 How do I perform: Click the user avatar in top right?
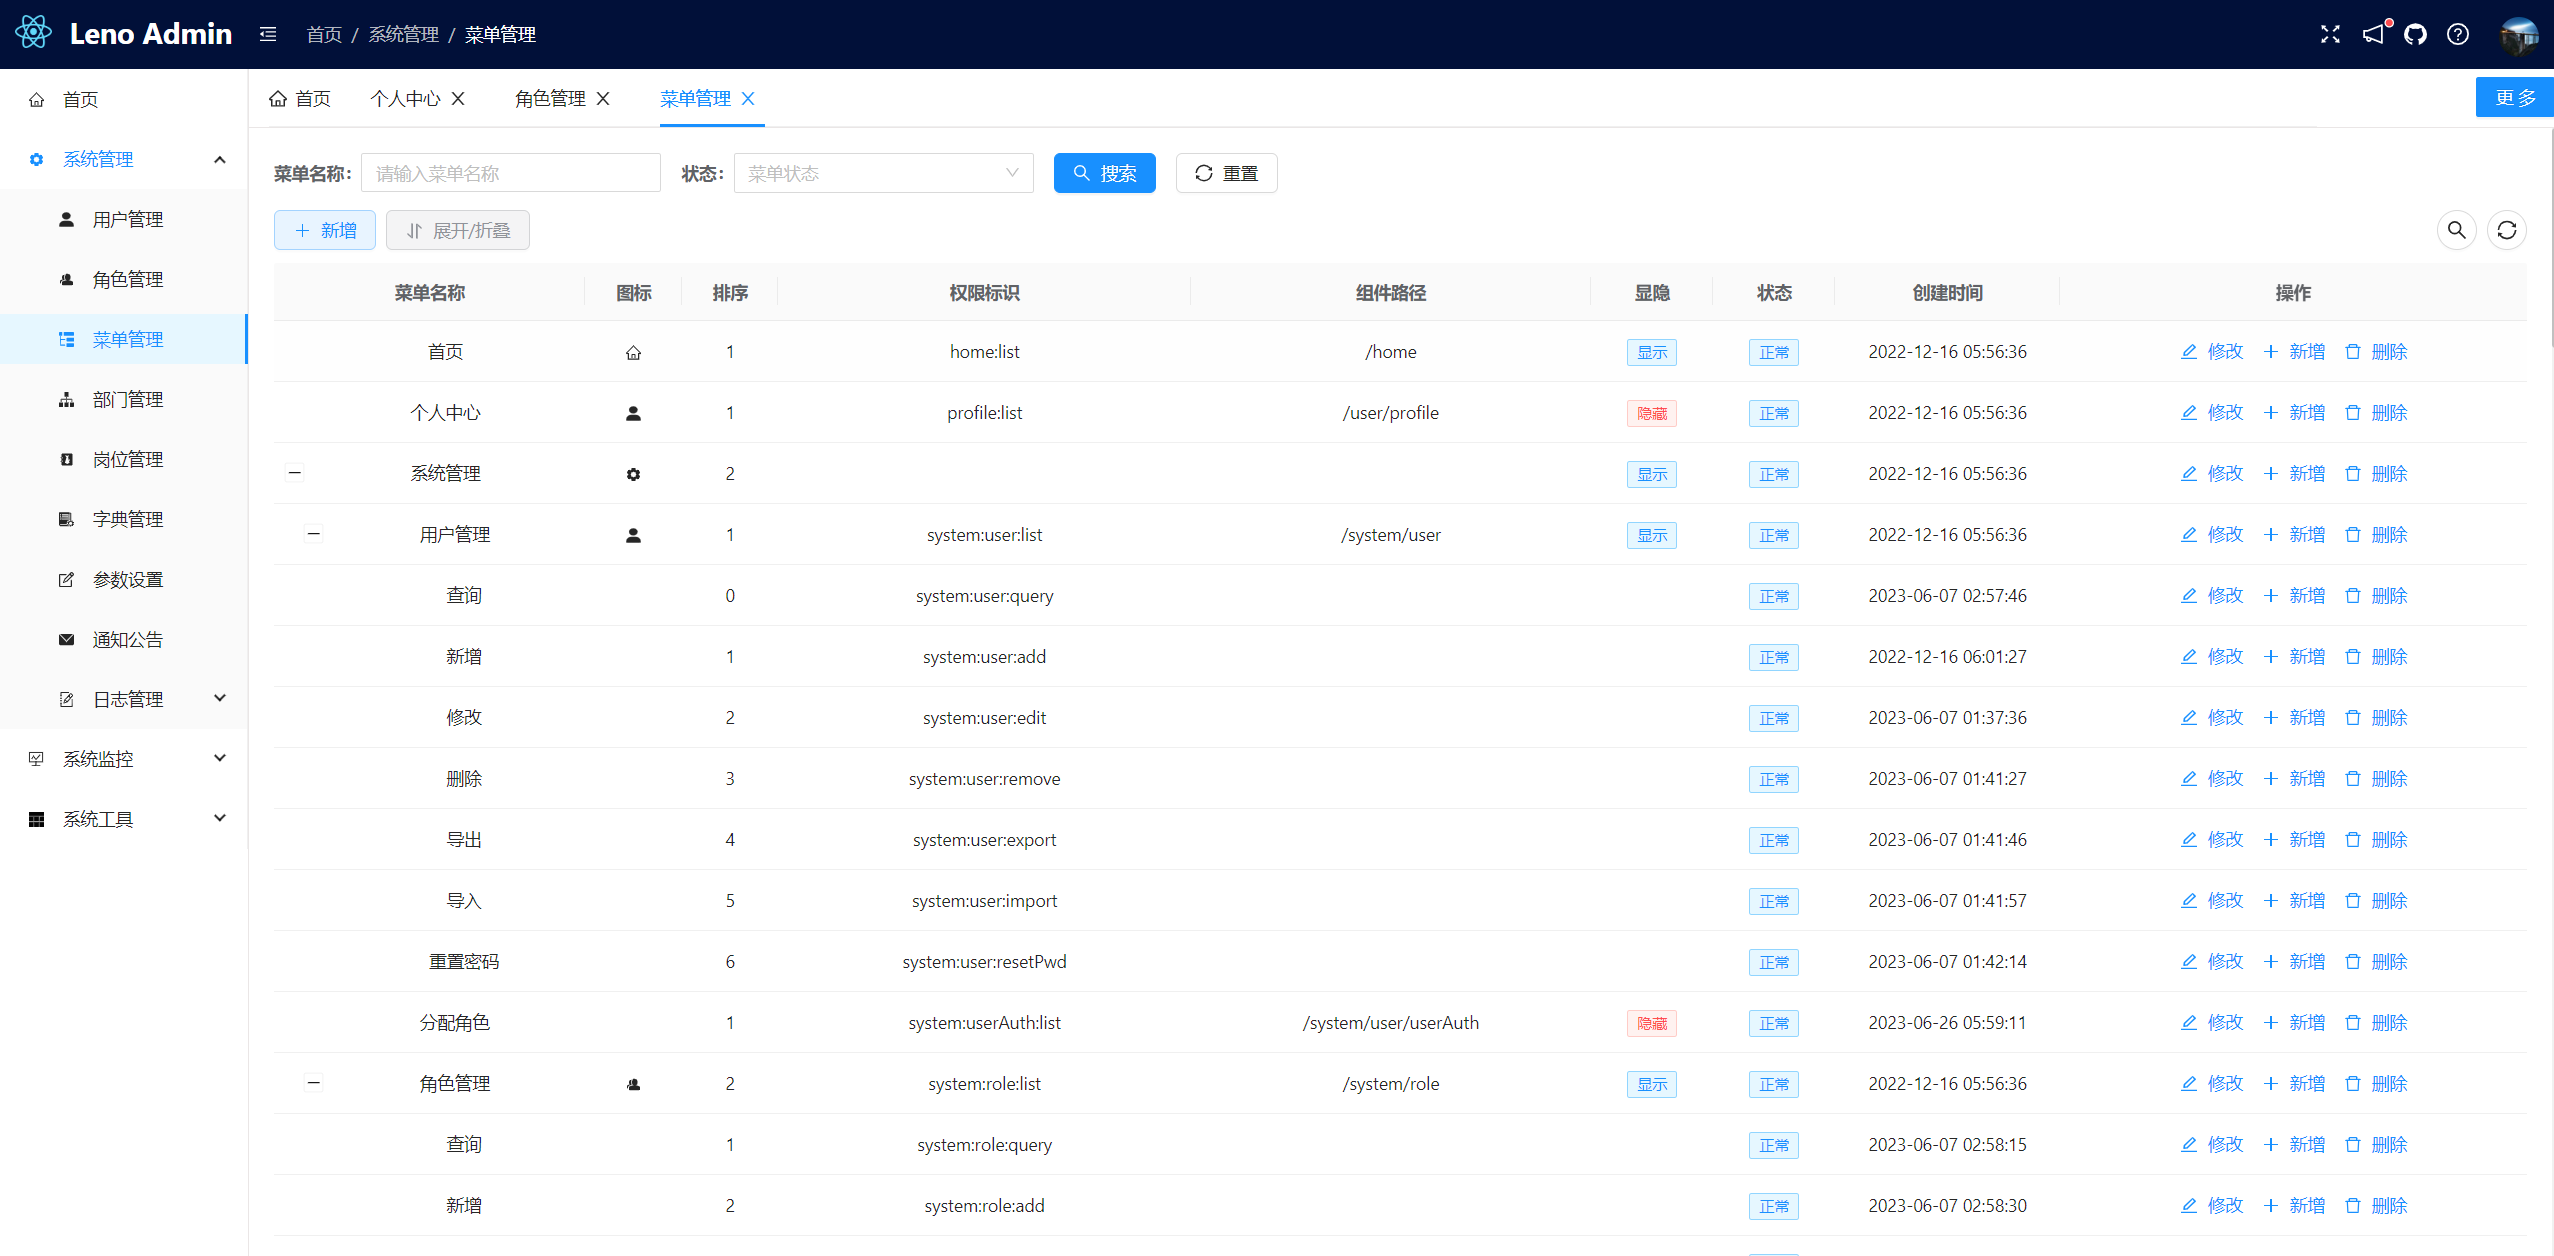point(2518,35)
